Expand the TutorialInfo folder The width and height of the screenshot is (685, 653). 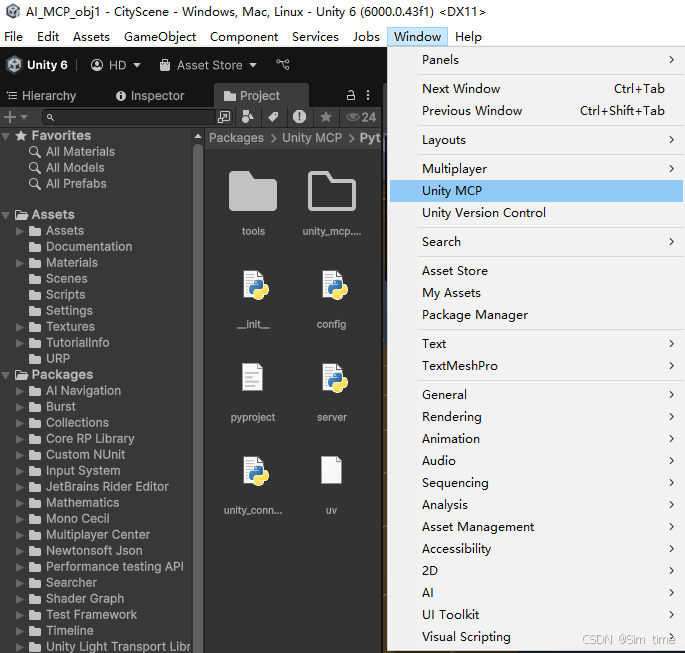19,343
